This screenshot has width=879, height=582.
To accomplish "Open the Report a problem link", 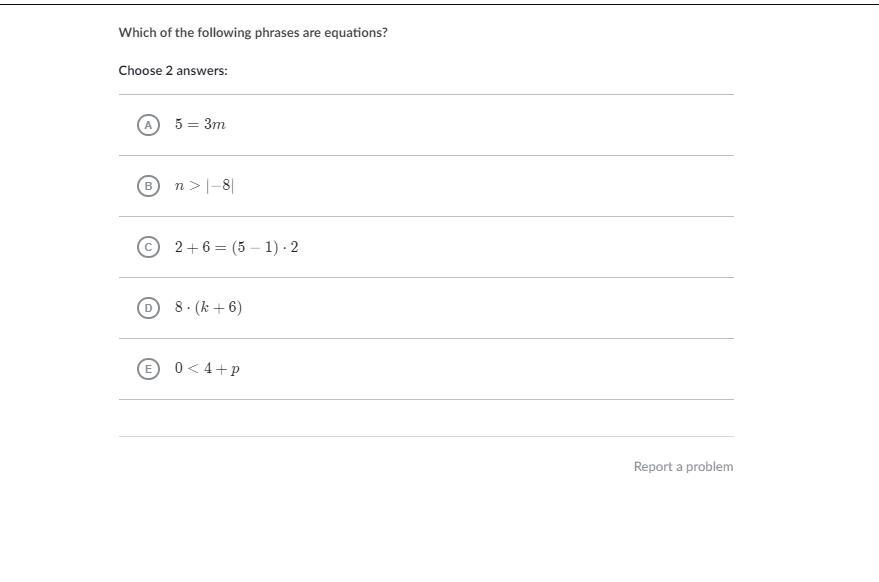I will tap(683, 467).
